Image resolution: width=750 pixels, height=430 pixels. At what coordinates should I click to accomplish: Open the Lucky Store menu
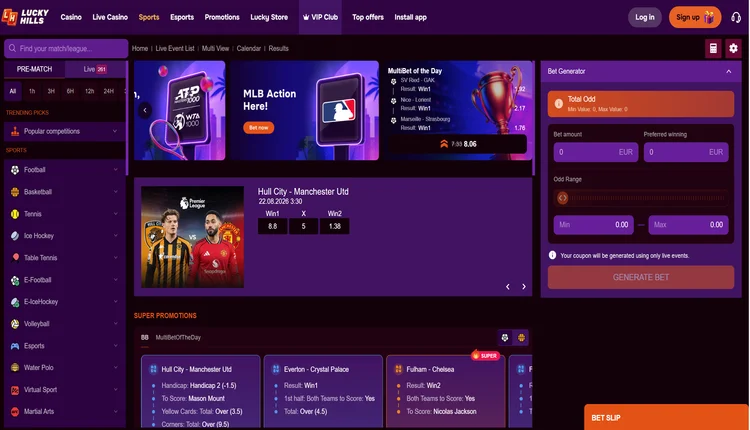click(x=269, y=17)
